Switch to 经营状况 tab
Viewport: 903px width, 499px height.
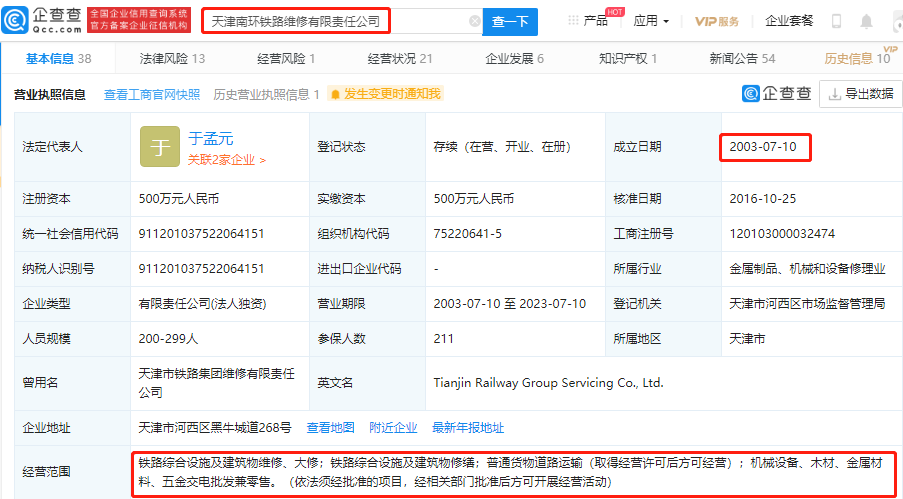pos(400,58)
